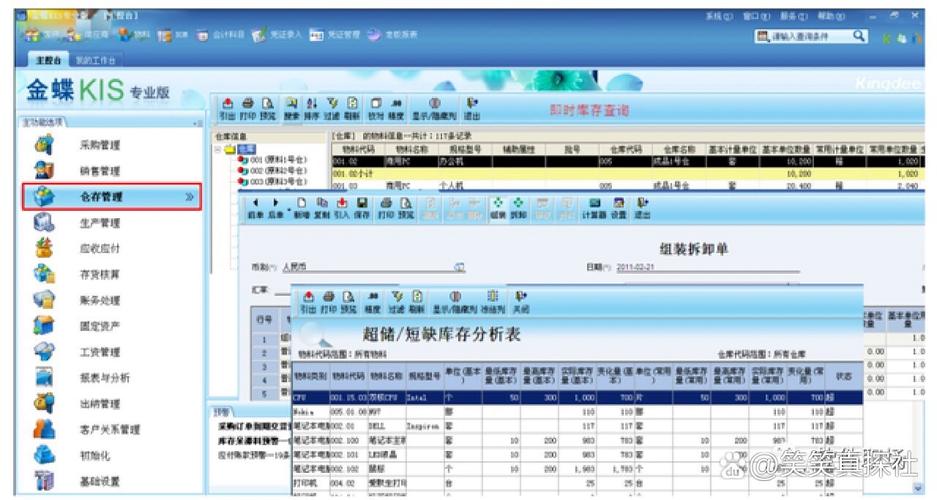This screenshot has width=937, height=500.
Task: Open 窗口 menu
Action: tap(756, 16)
